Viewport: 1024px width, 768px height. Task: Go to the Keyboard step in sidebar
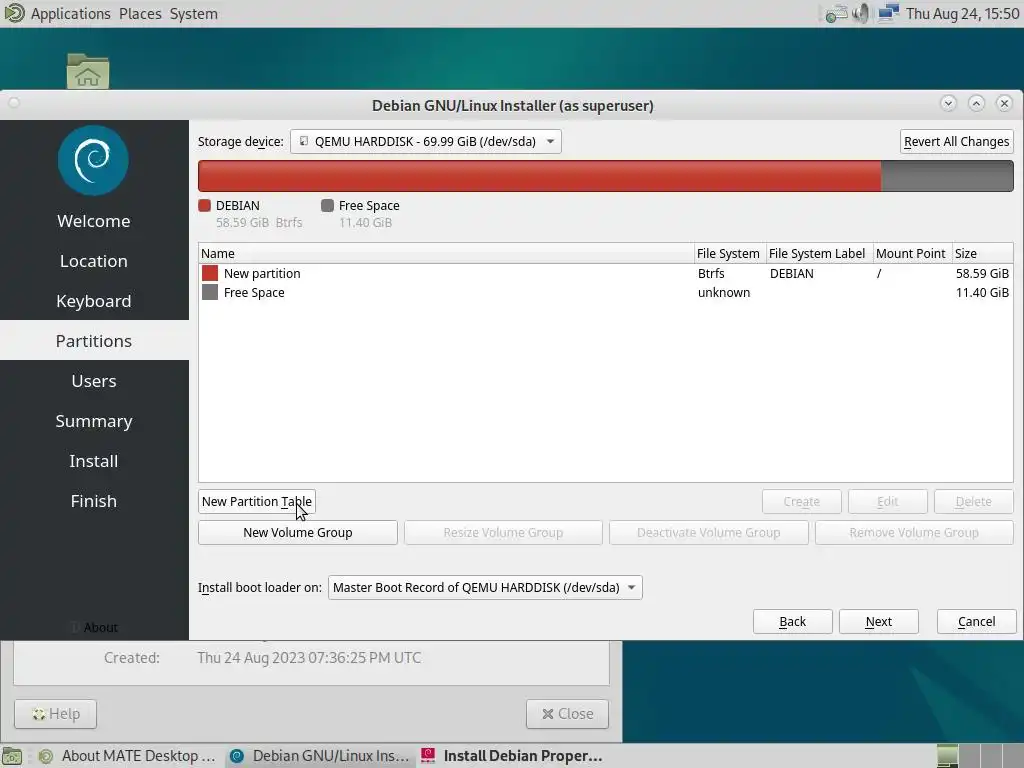pos(94,300)
